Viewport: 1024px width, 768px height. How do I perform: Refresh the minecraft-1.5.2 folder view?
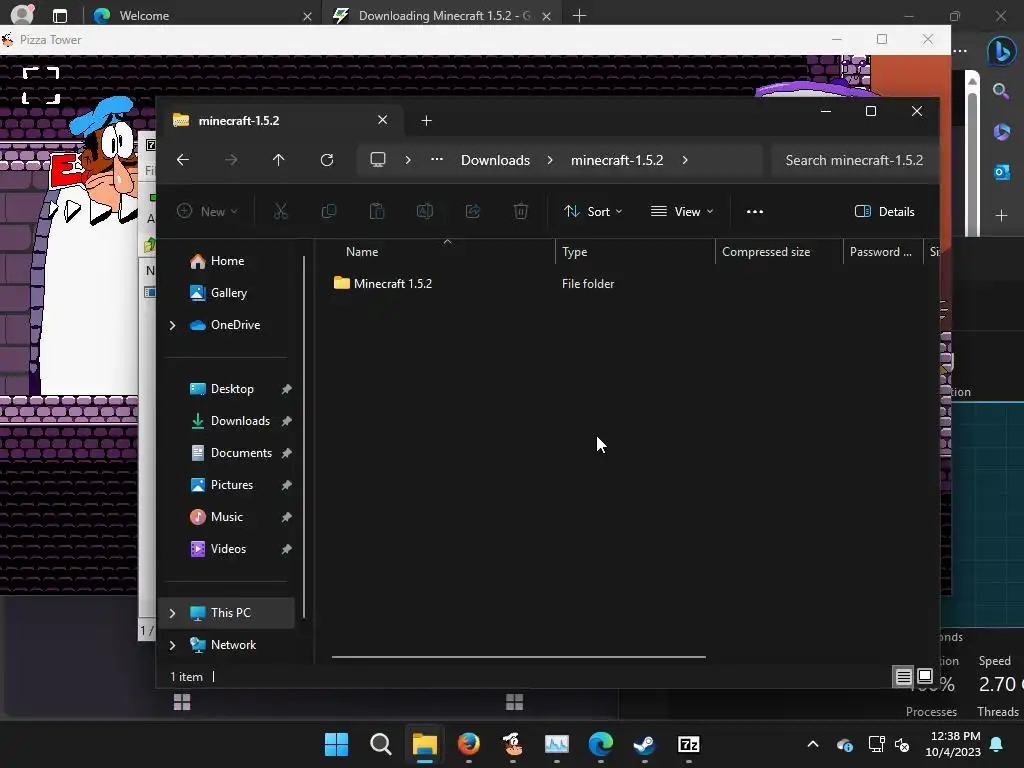327,160
